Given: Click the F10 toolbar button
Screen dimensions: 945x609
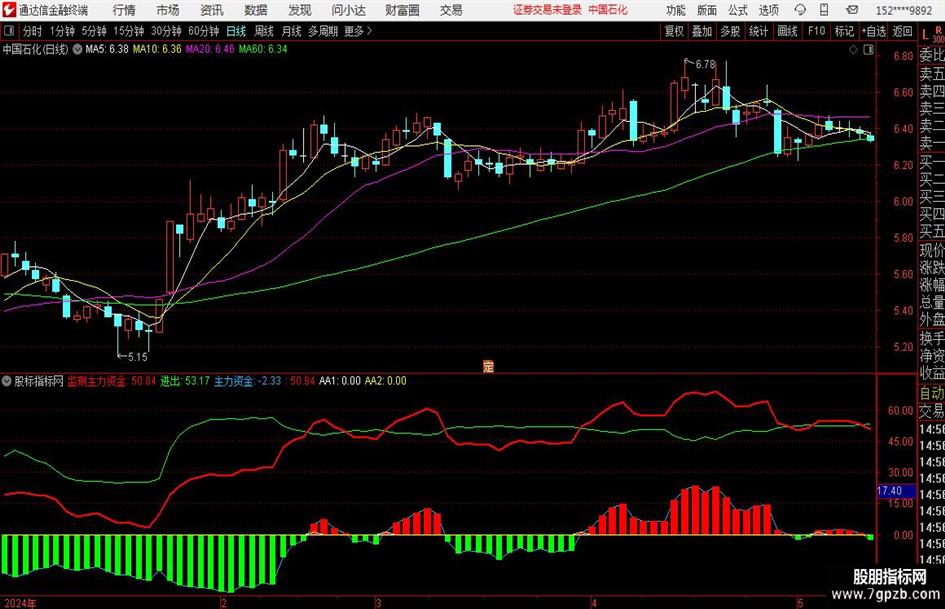Looking at the screenshot, I should (816, 31).
